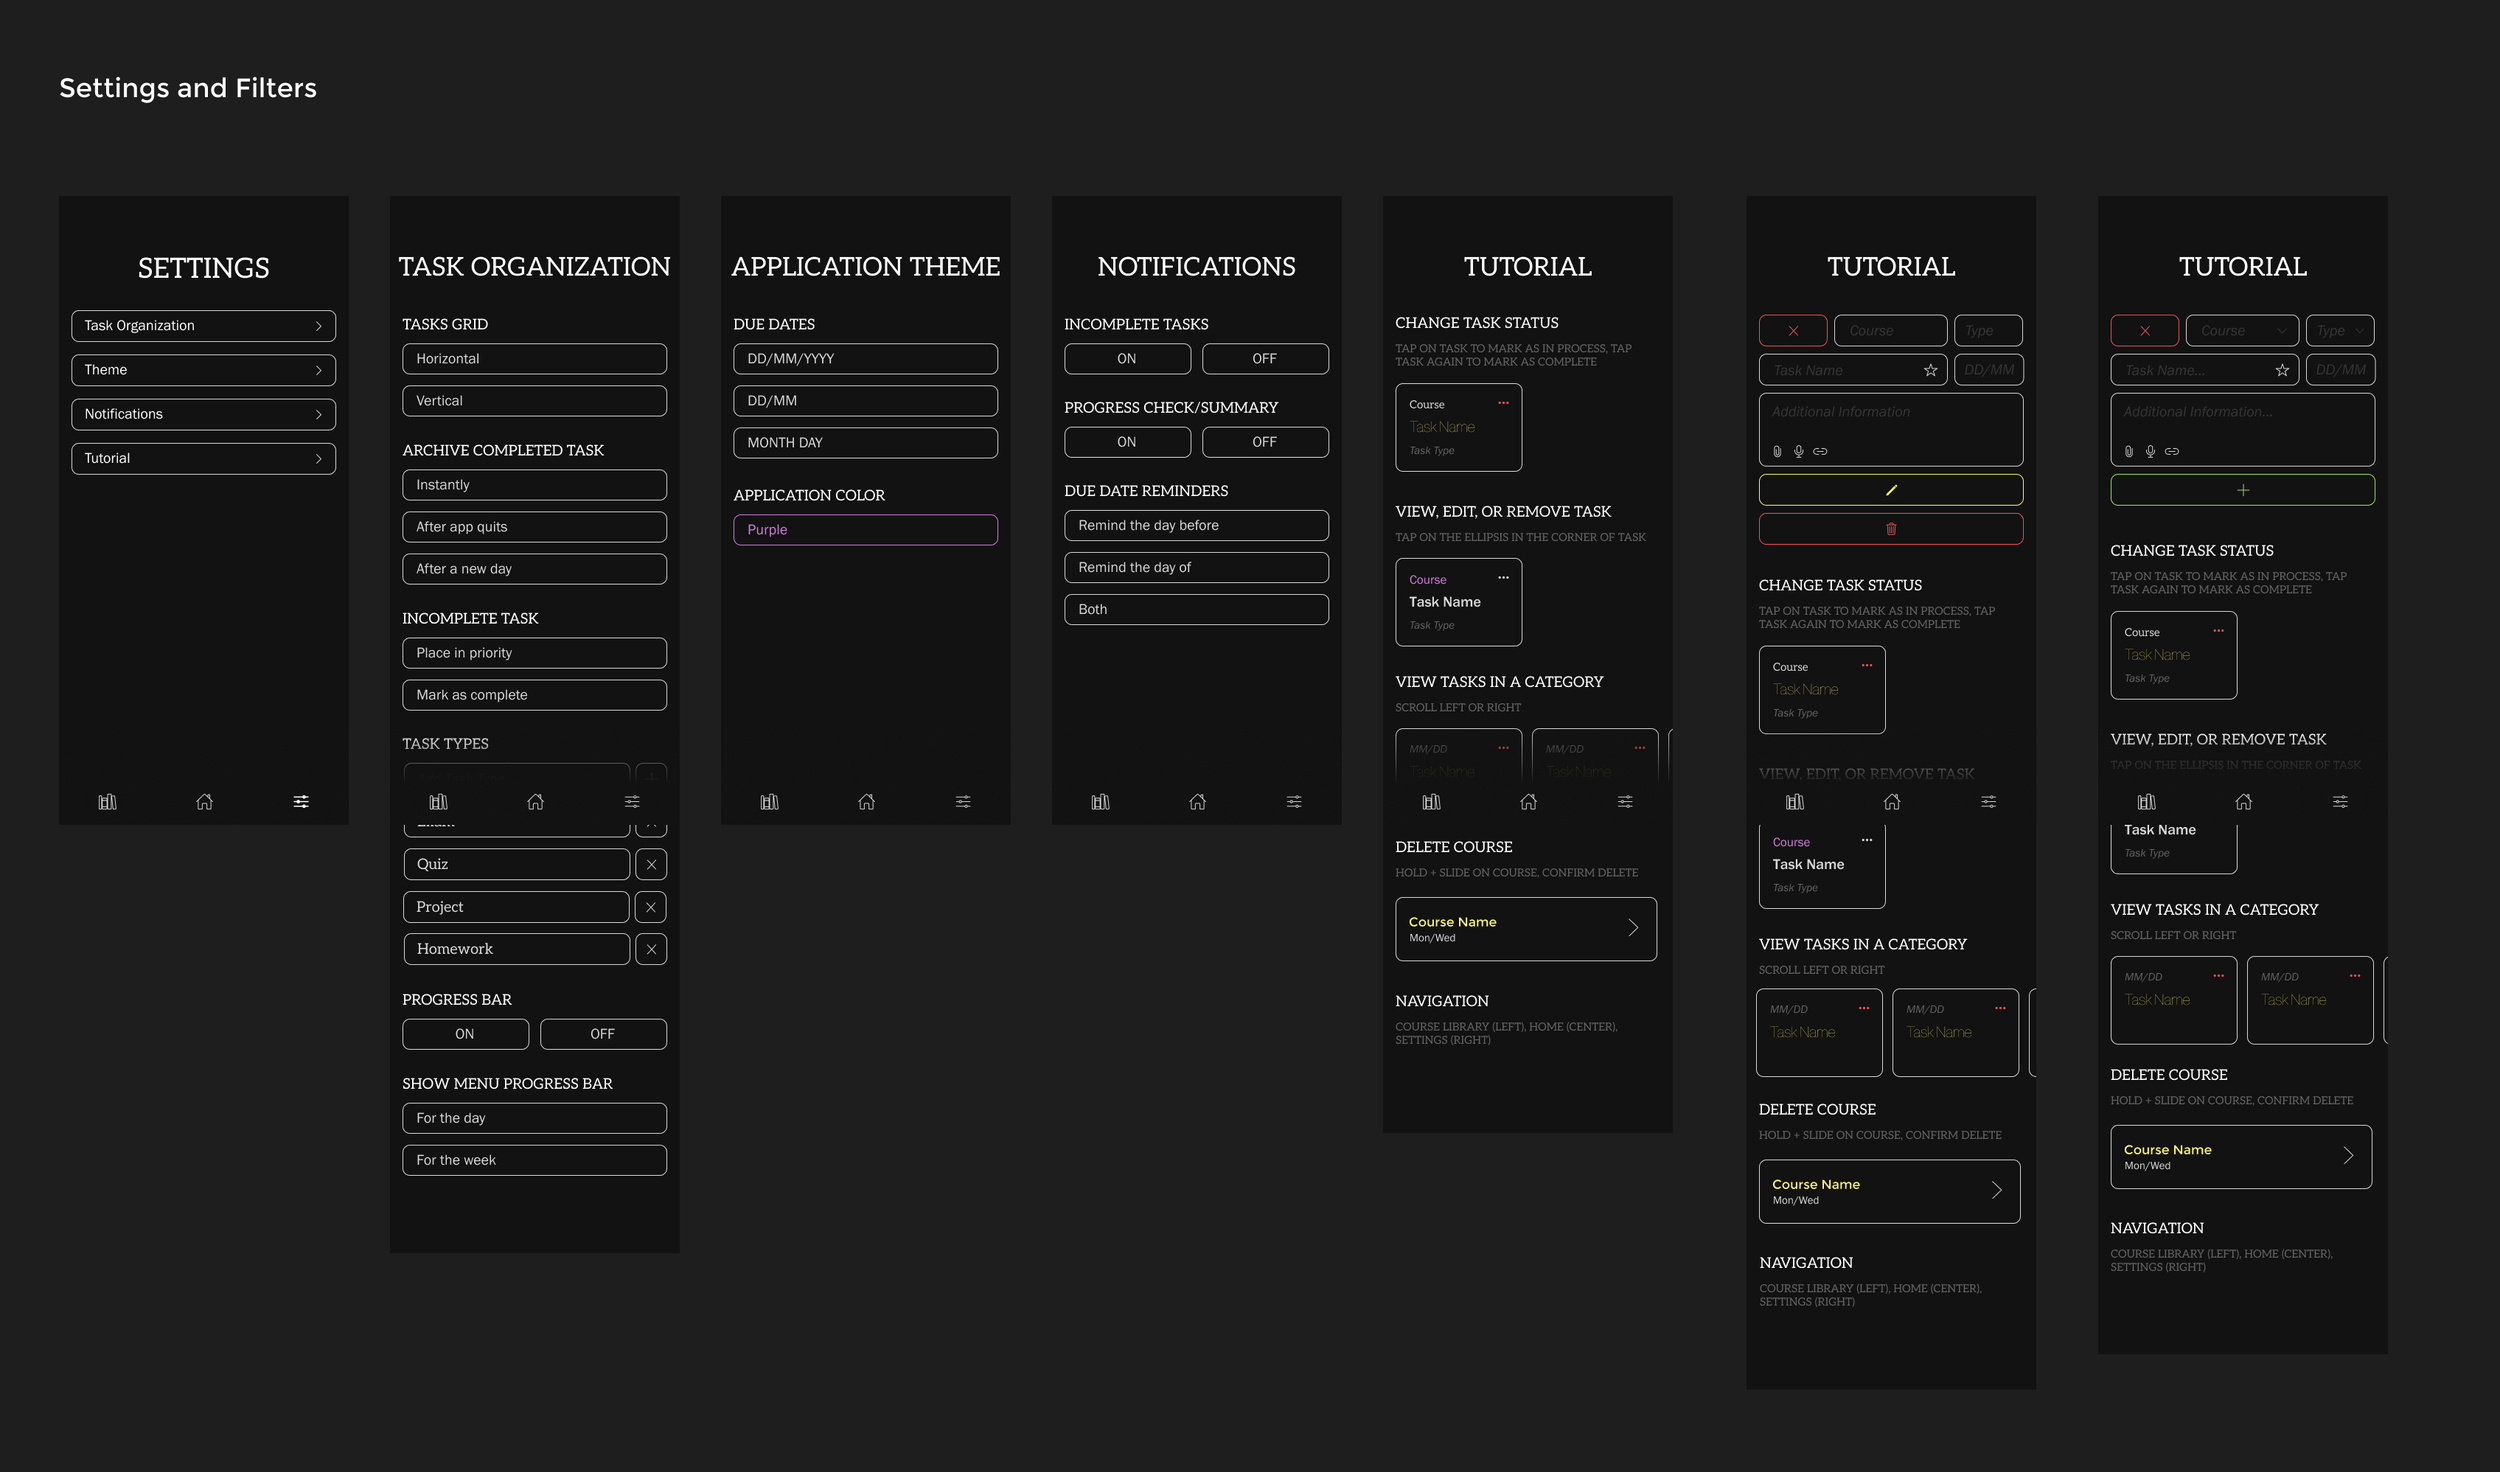The image size is (2500, 1472).
Task: Click red X beside the Course dropdown with chevron
Action: coord(2144,331)
